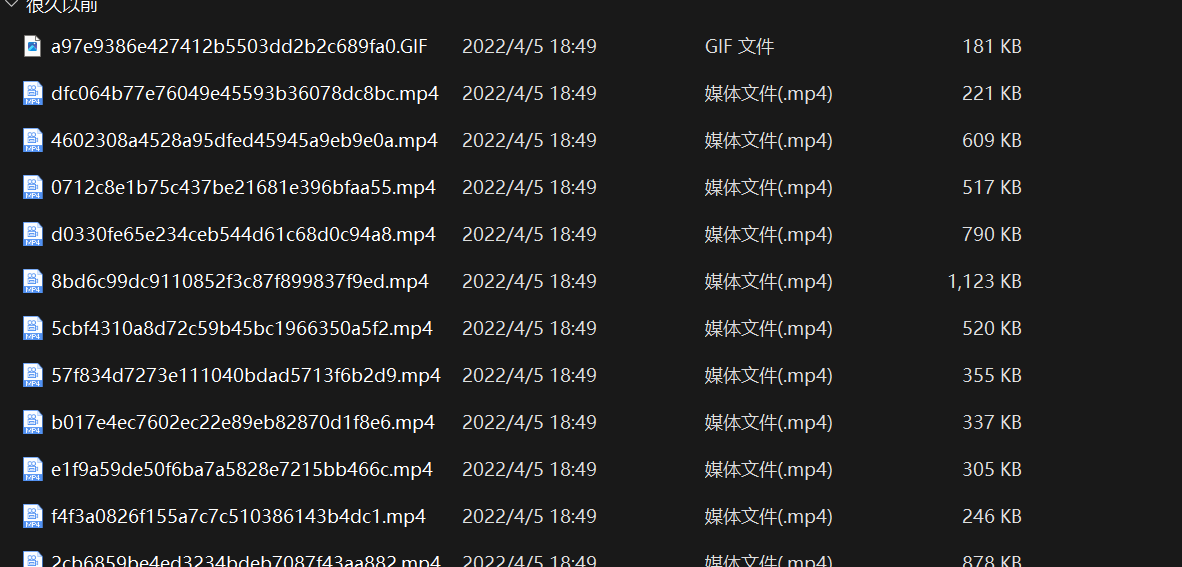Click the MP4 icon for 8bd6c99dc9110852 file
This screenshot has width=1182, height=567.
(33, 281)
